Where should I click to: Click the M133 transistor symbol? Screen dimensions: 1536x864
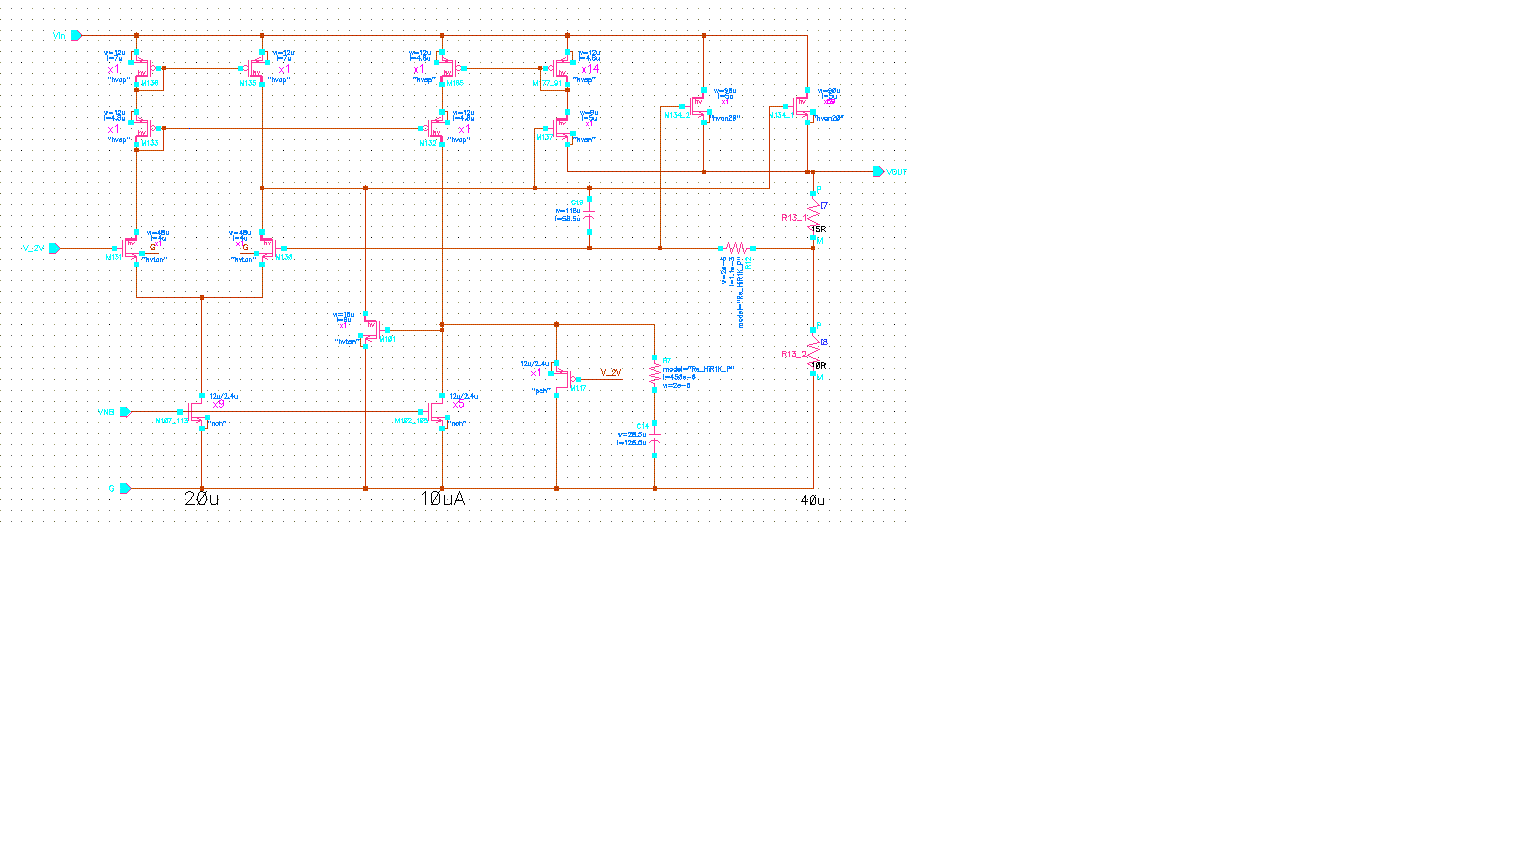click(143, 129)
